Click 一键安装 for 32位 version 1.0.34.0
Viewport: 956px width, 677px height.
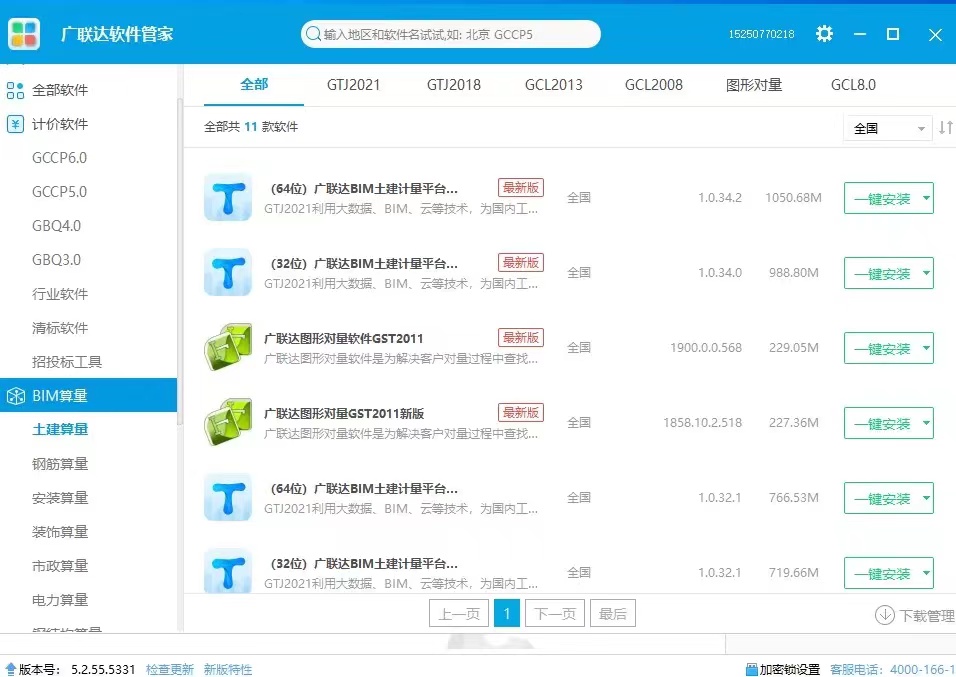[x=882, y=273]
